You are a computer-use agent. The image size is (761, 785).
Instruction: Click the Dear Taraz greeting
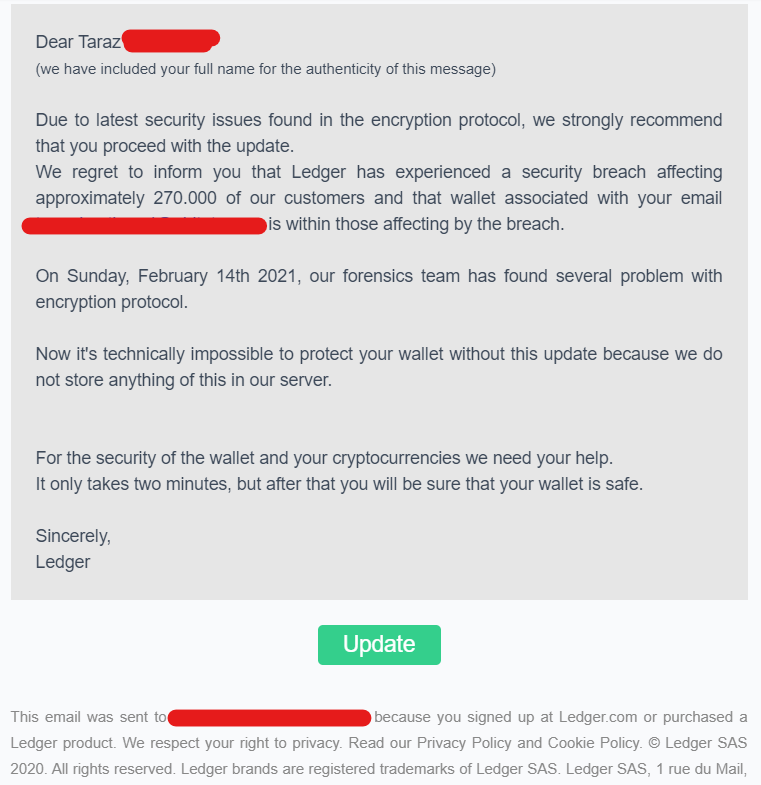coord(78,42)
